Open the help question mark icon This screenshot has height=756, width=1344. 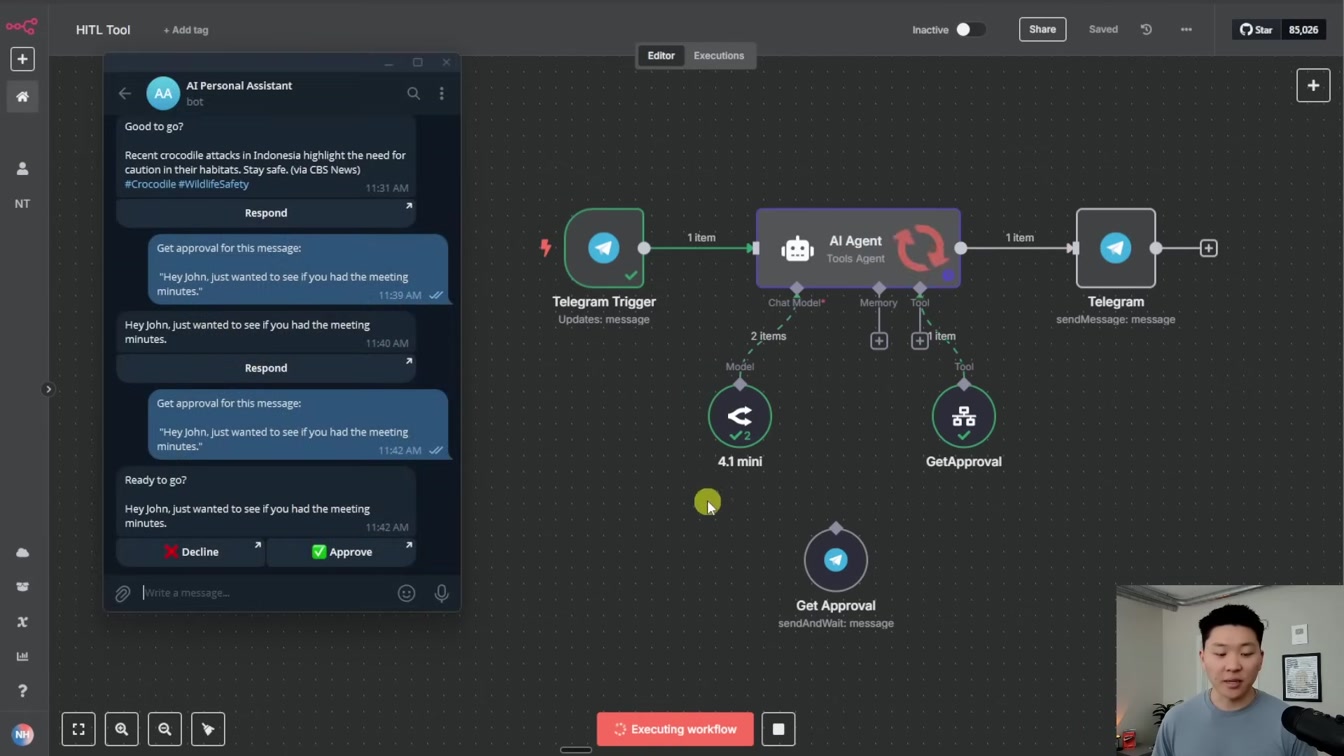coord(22,691)
